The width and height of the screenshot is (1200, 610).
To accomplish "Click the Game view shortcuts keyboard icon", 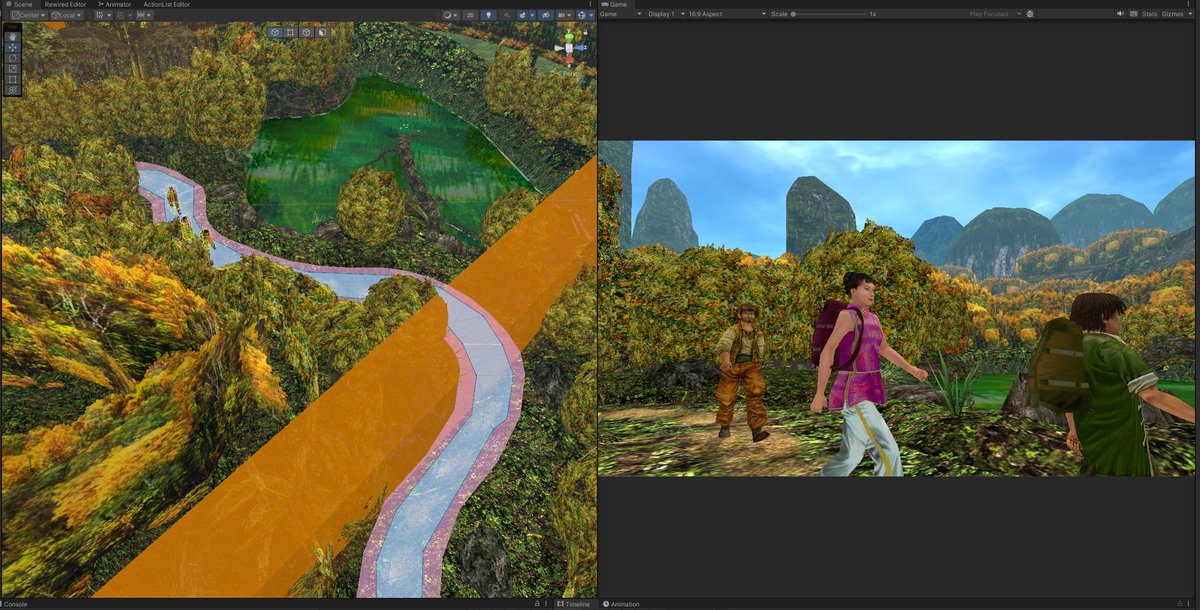I will tap(1134, 14).
